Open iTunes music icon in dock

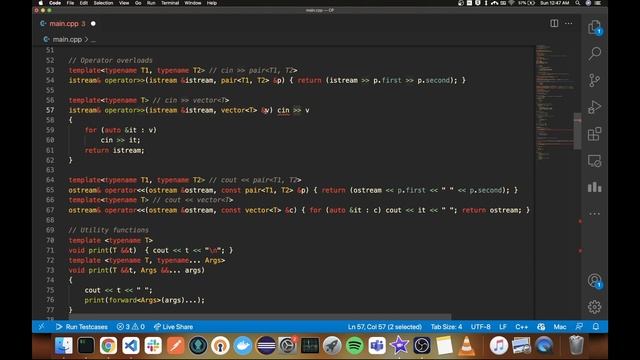pyautogui.click(x=498, y=345)
